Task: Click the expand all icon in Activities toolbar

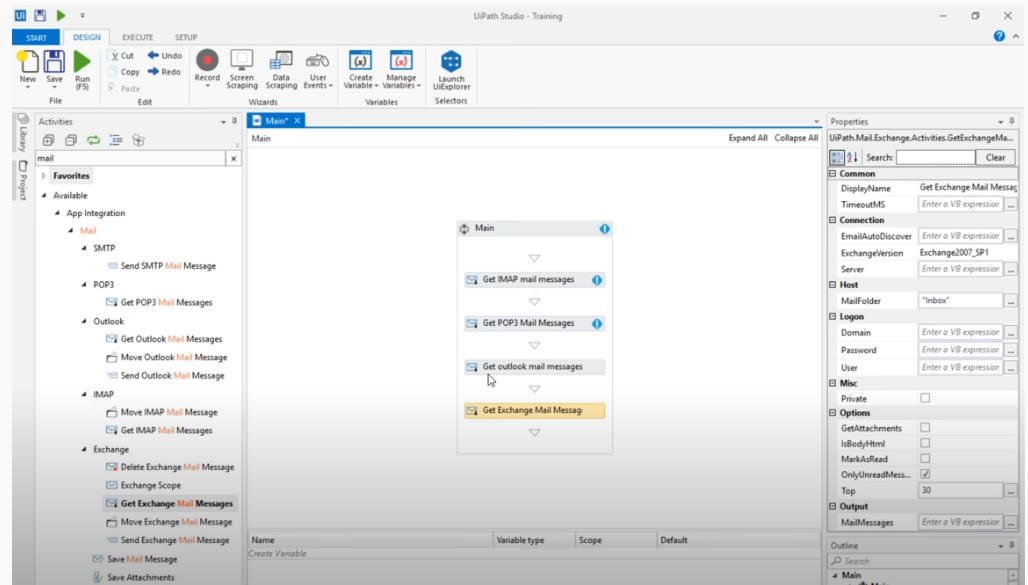Action: (x=49, y=140)
